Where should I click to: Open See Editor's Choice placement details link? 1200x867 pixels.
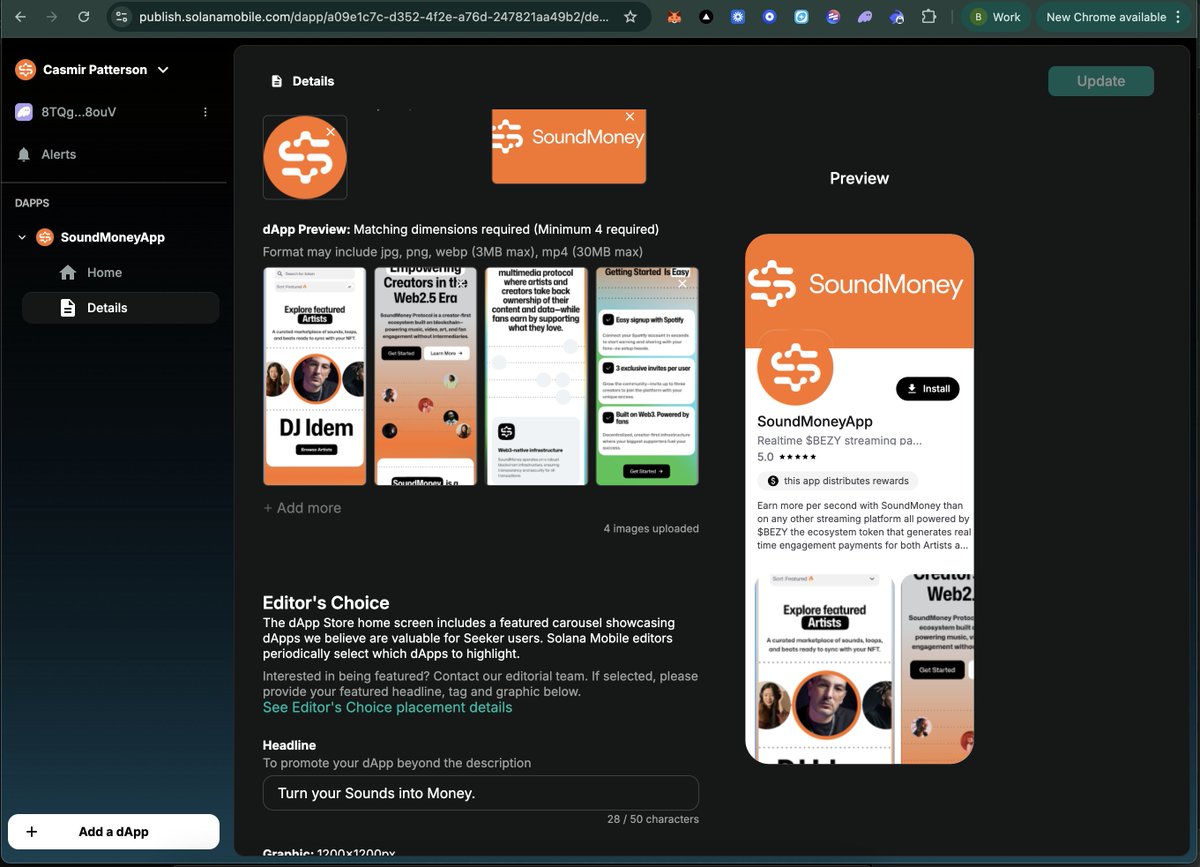[387, 707]
